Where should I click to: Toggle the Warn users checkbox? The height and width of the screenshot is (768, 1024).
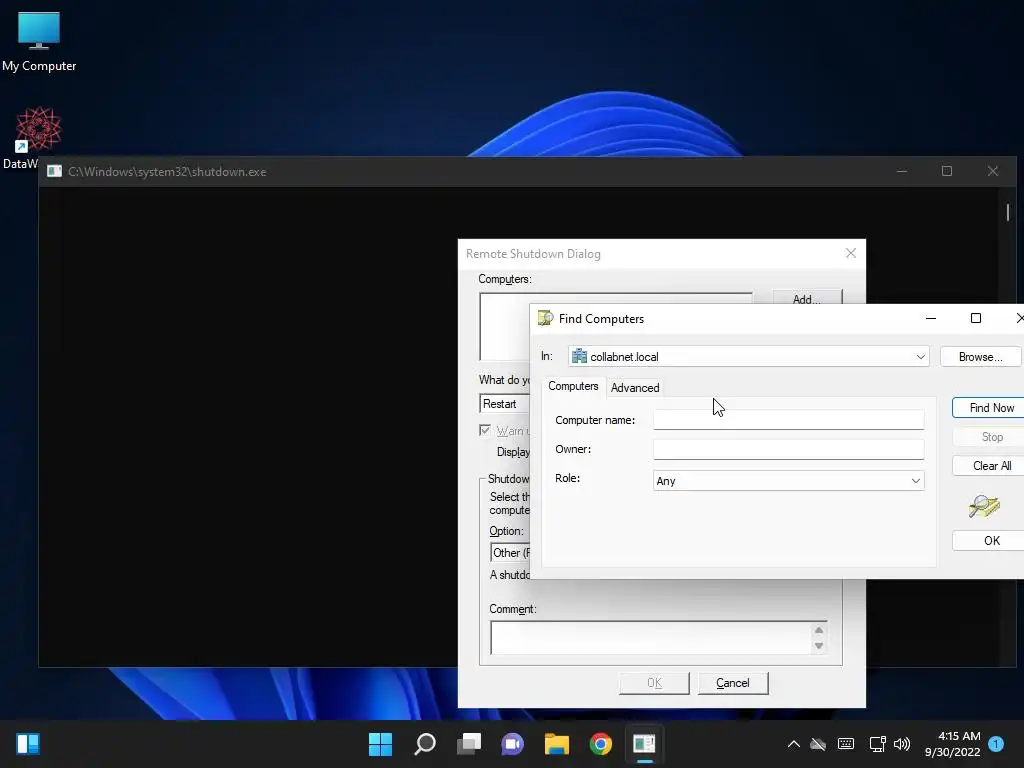coord(485,430)
